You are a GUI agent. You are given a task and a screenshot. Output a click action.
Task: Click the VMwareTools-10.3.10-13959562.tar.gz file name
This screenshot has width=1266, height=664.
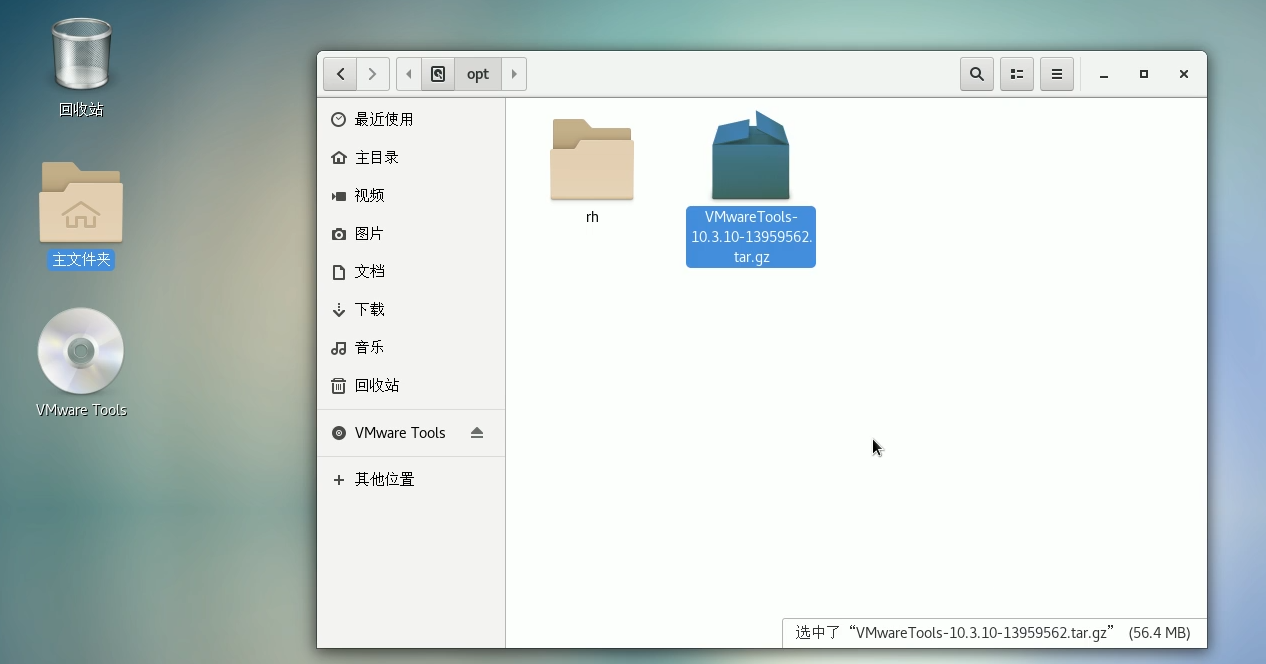(751, 237)
